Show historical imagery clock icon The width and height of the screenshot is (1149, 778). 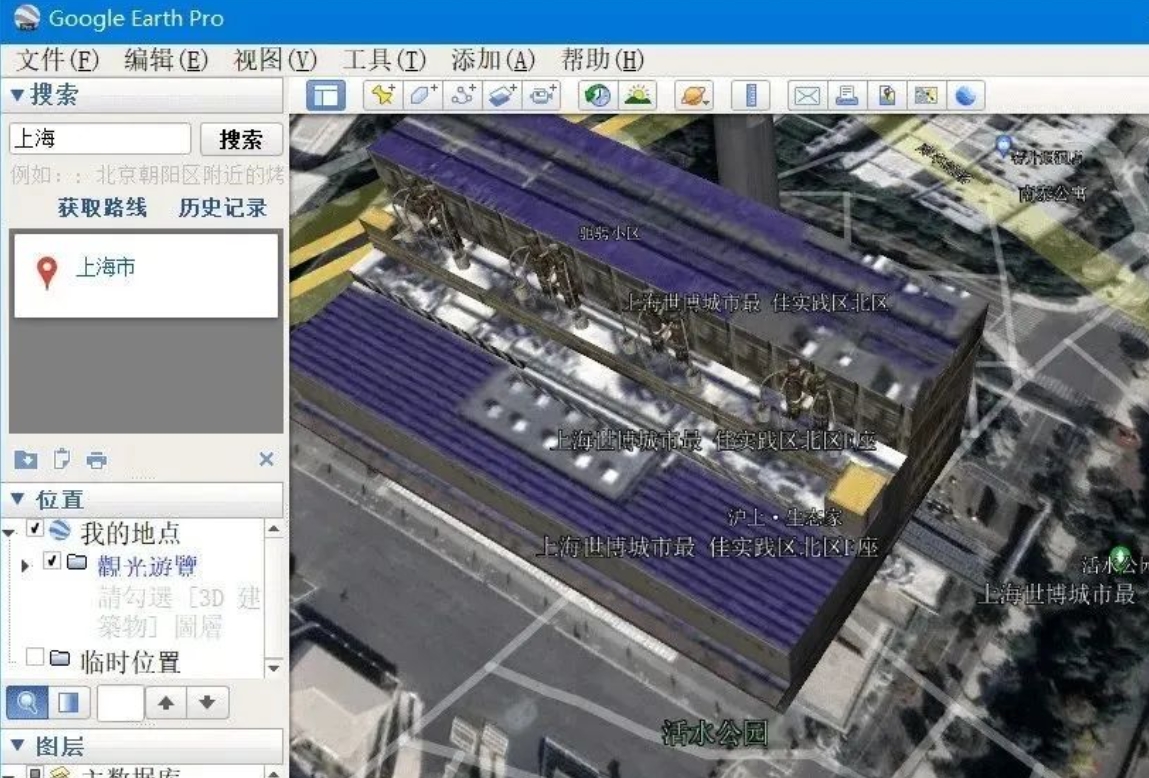pyautogui.click(x=598, y=95)
